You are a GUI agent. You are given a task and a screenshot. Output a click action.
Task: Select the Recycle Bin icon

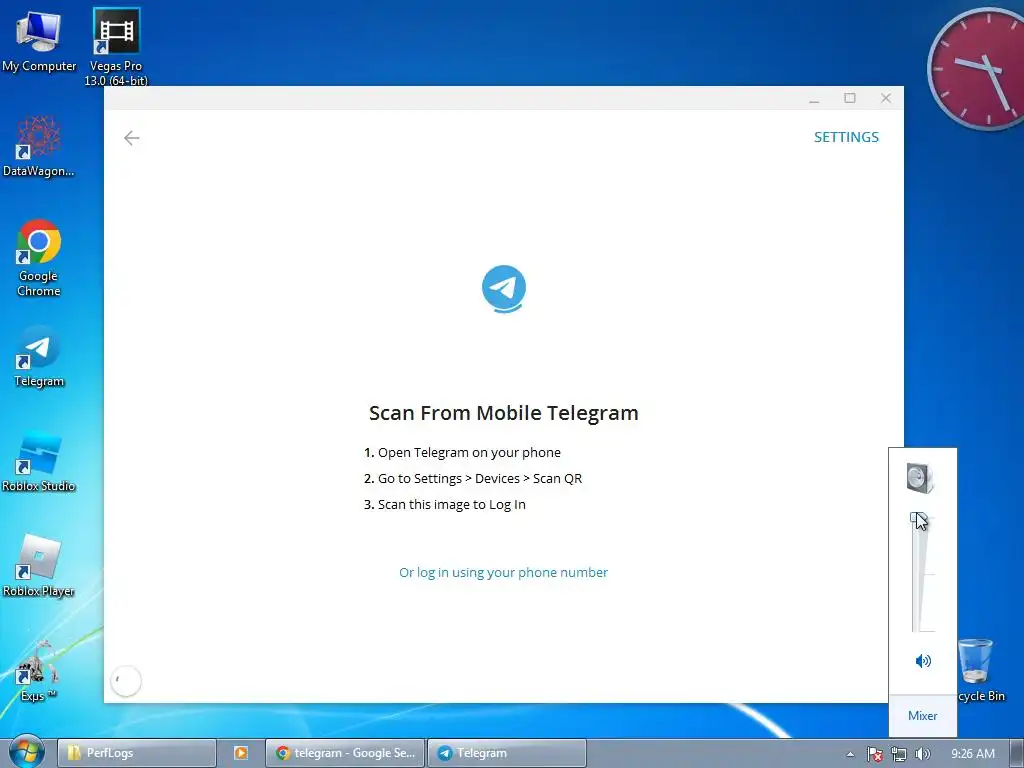click(x=979, y=670)
